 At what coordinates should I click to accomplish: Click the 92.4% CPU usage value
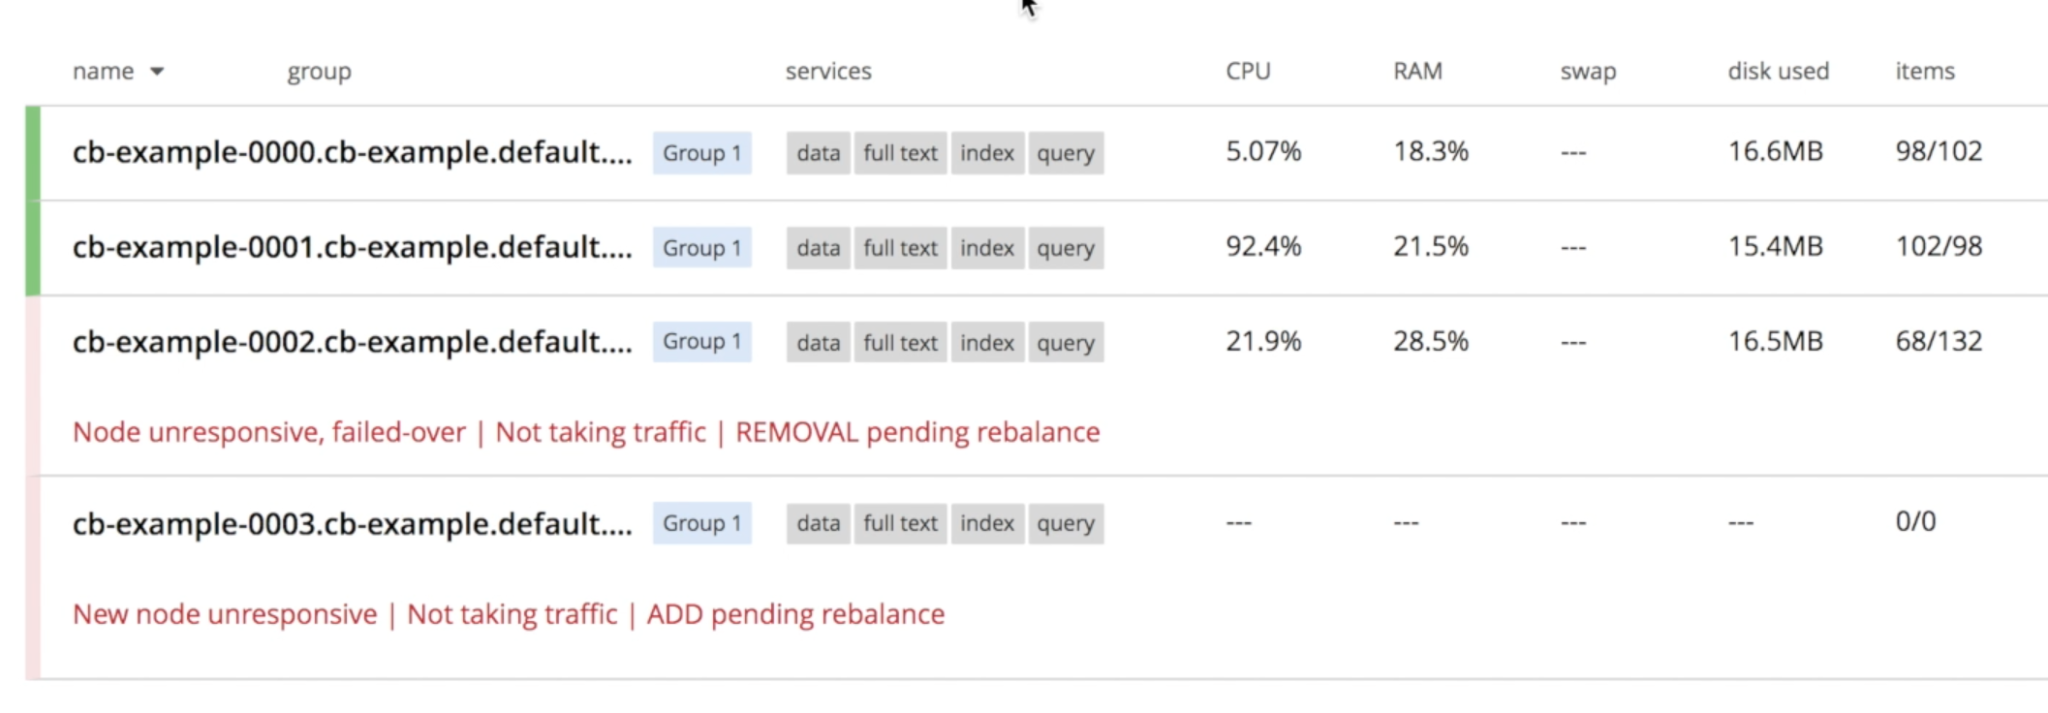point(1262,247)
